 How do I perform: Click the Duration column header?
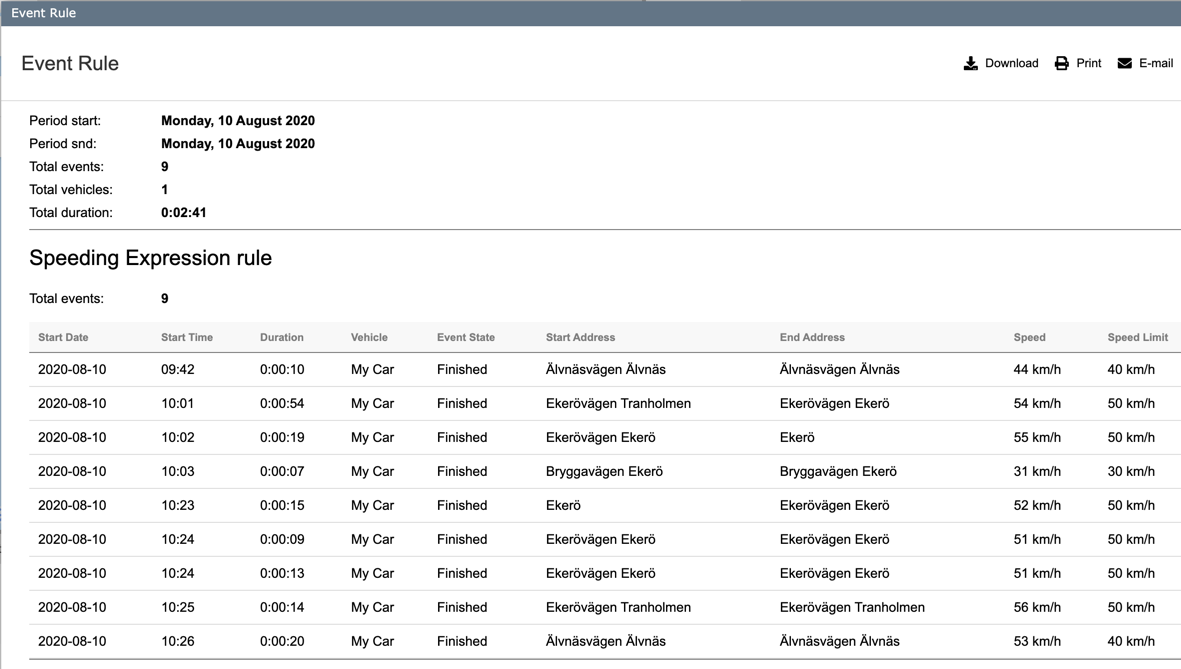[281, 338]
